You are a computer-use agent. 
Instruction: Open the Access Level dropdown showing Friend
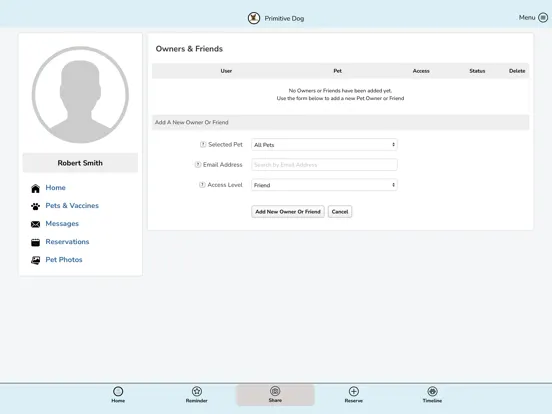pos(324,185)
